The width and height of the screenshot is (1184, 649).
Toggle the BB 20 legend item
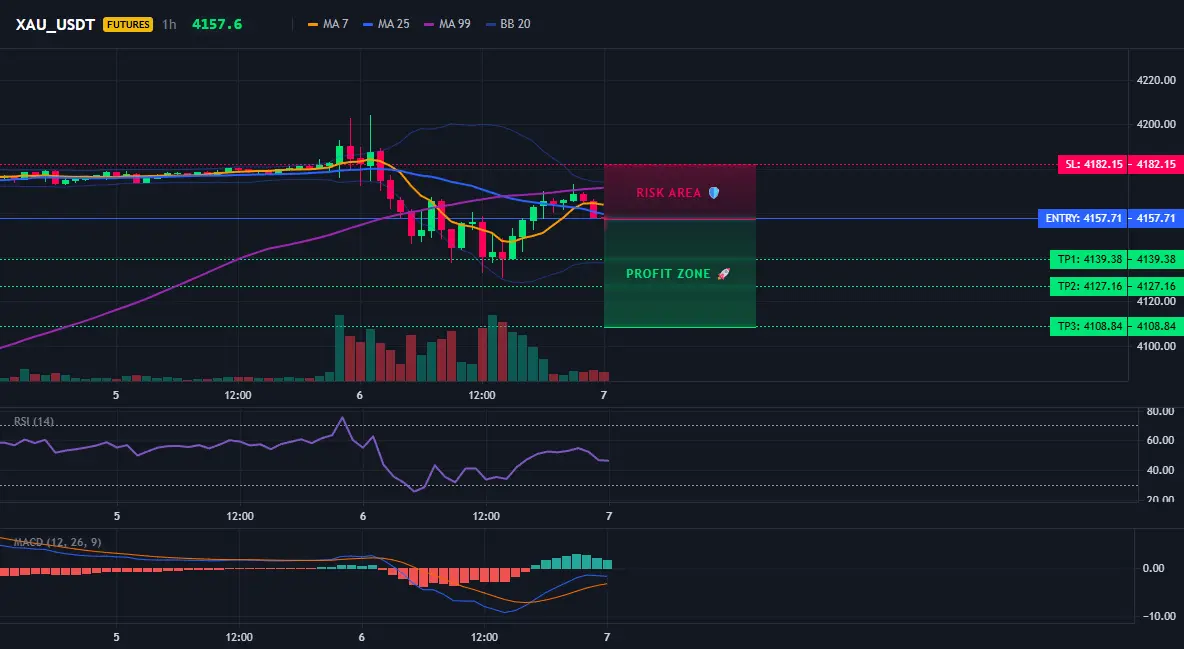(507, 24)
